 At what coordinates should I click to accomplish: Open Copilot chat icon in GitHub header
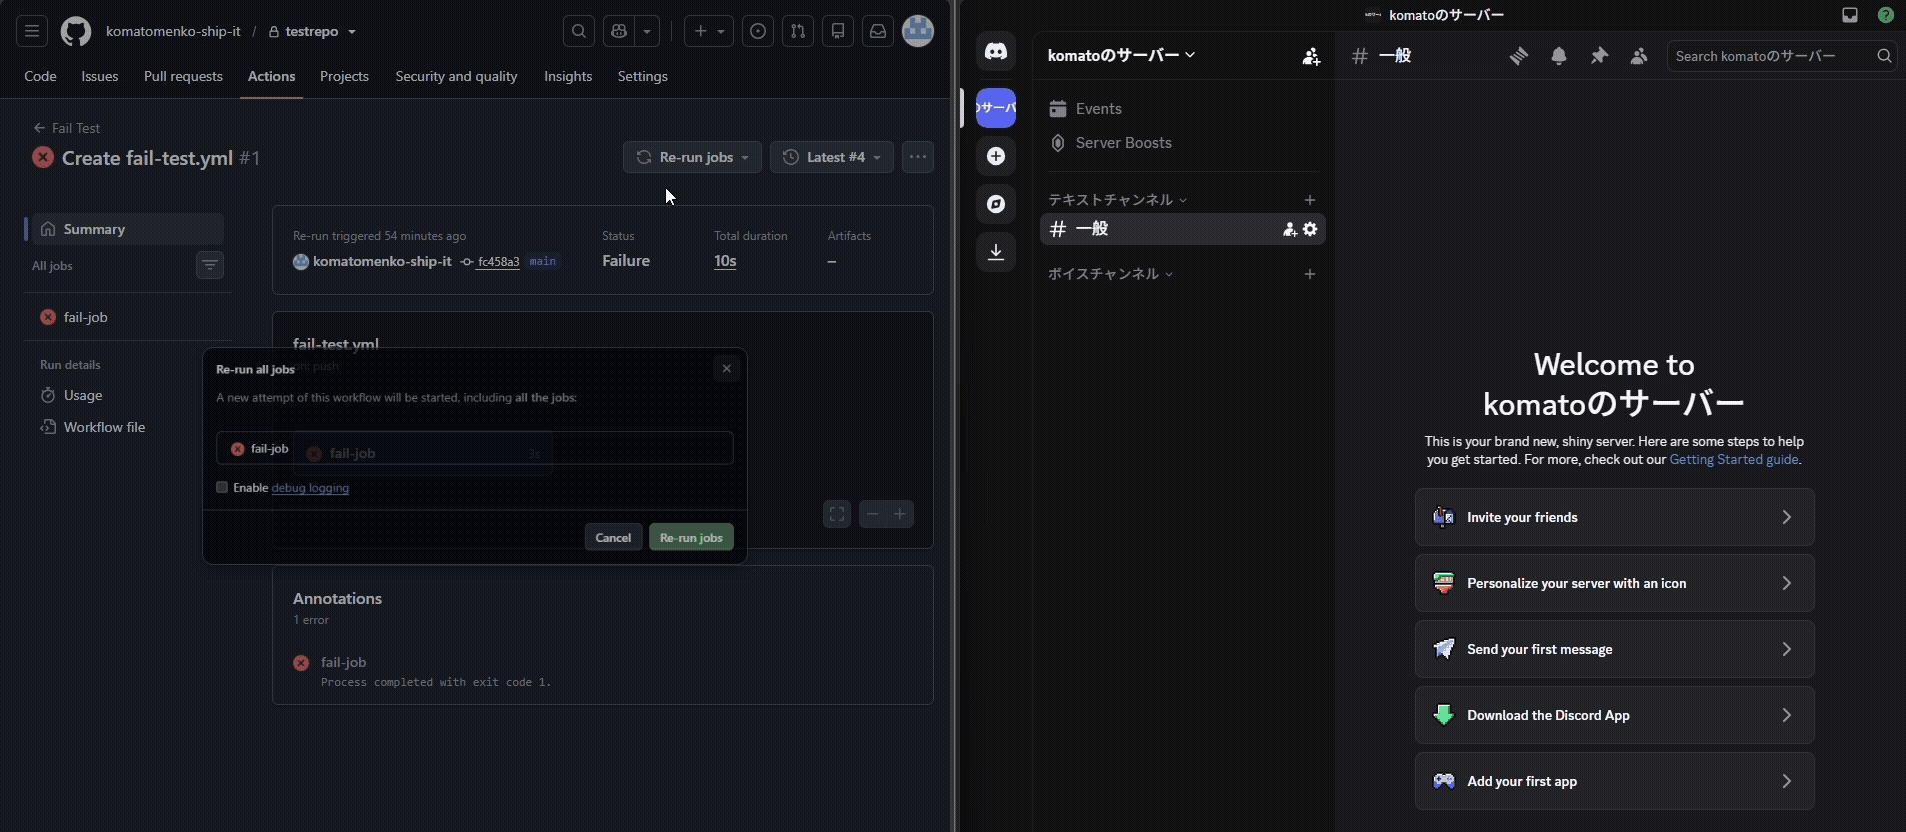coord(619,32)
